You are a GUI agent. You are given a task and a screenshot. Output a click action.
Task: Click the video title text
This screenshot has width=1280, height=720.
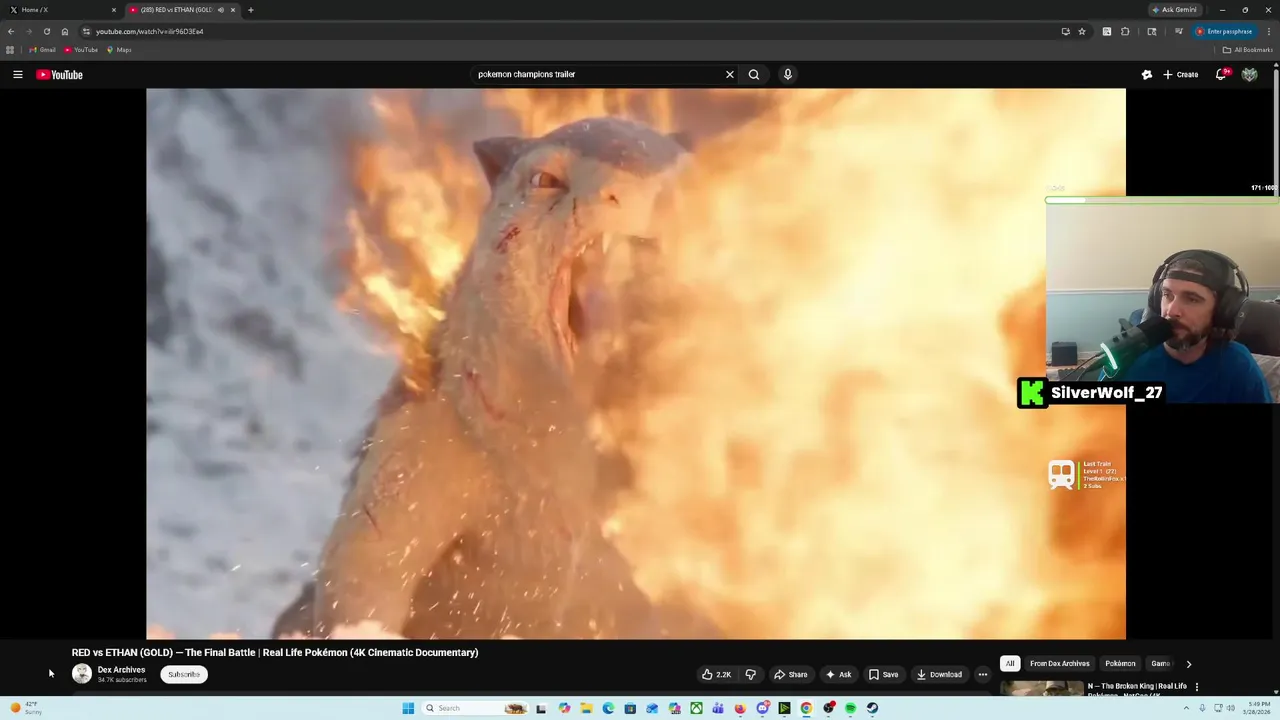point(275,652)
